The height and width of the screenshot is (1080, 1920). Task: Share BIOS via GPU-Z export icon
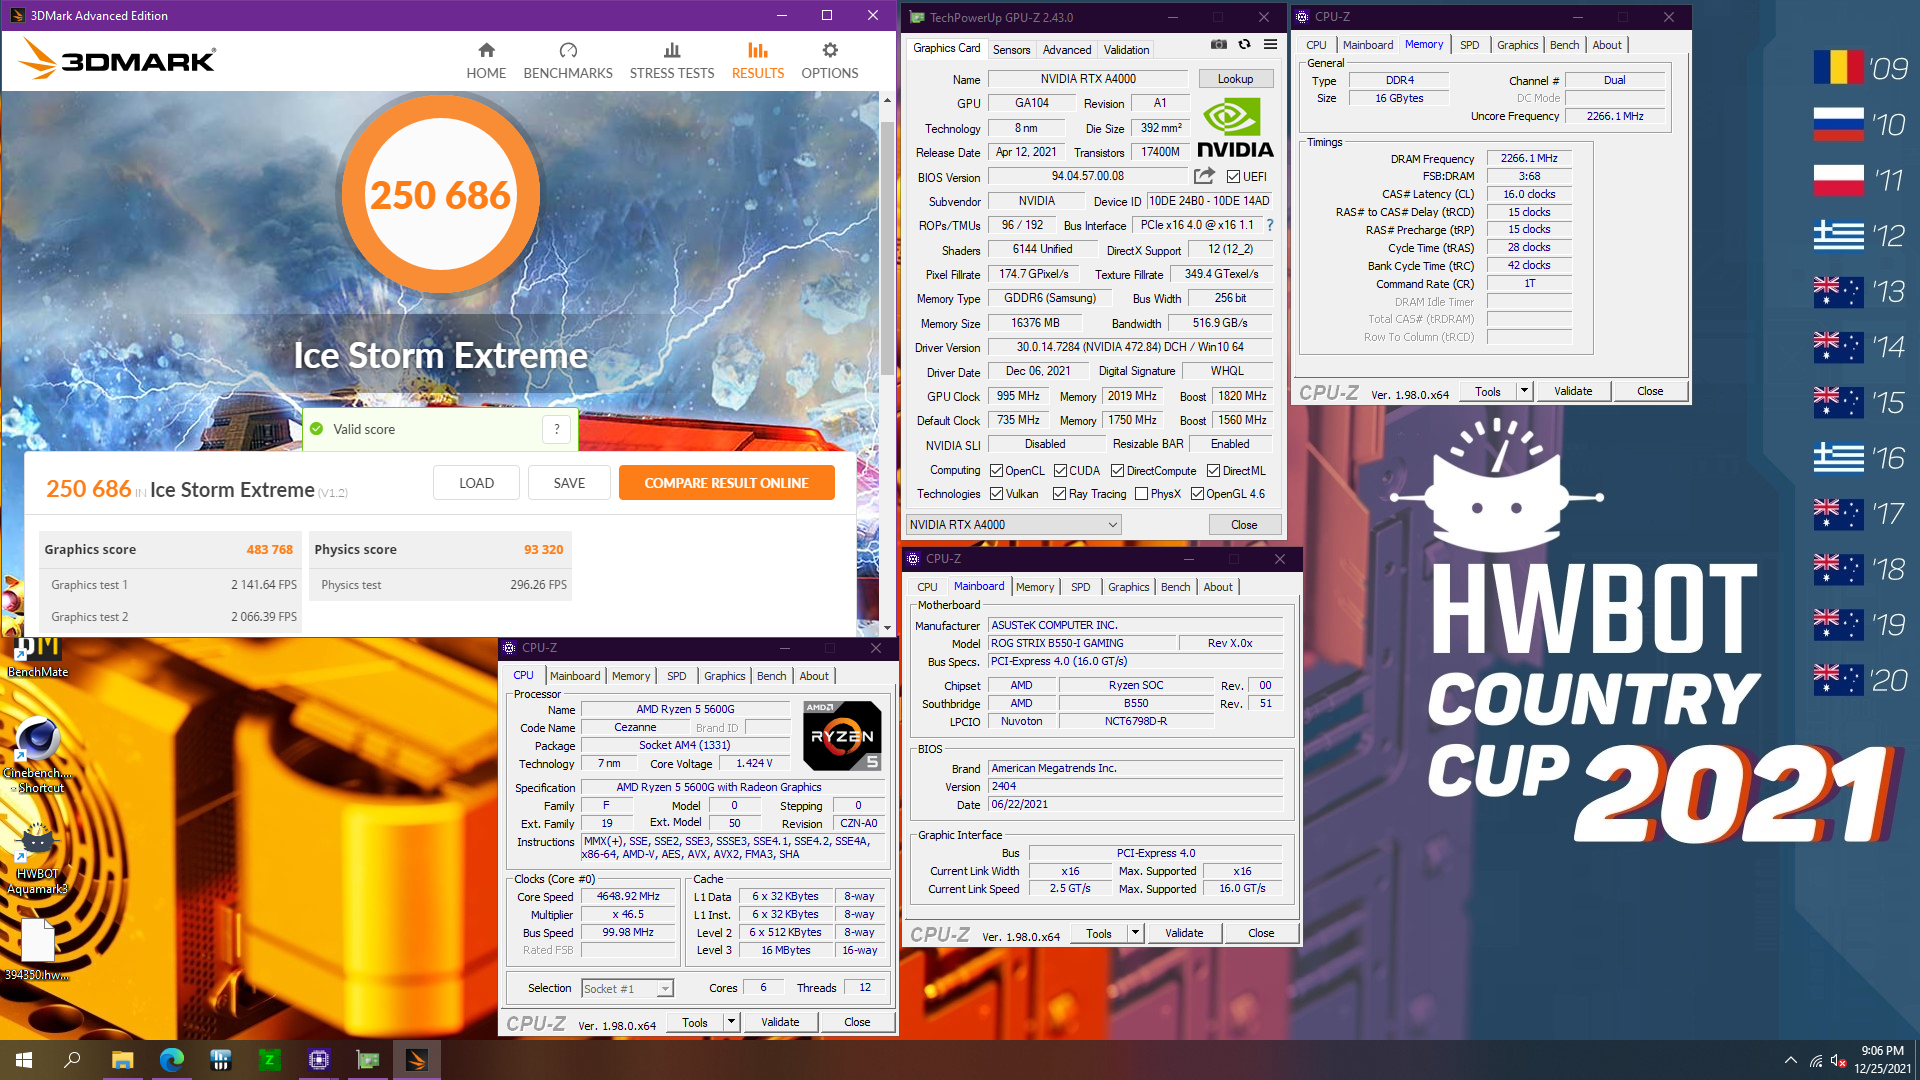click(x=1204, y=176)
